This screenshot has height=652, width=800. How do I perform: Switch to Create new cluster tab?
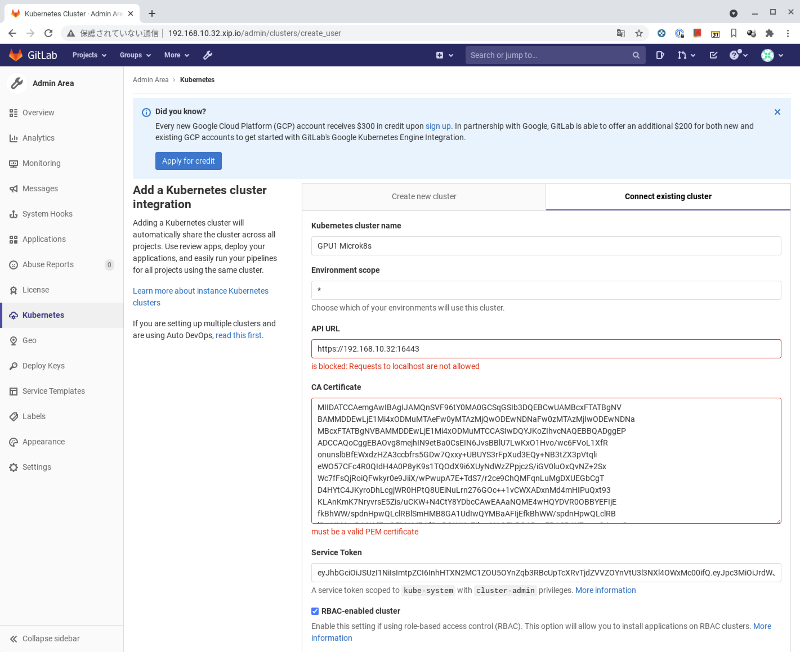(x=423, y=197)
